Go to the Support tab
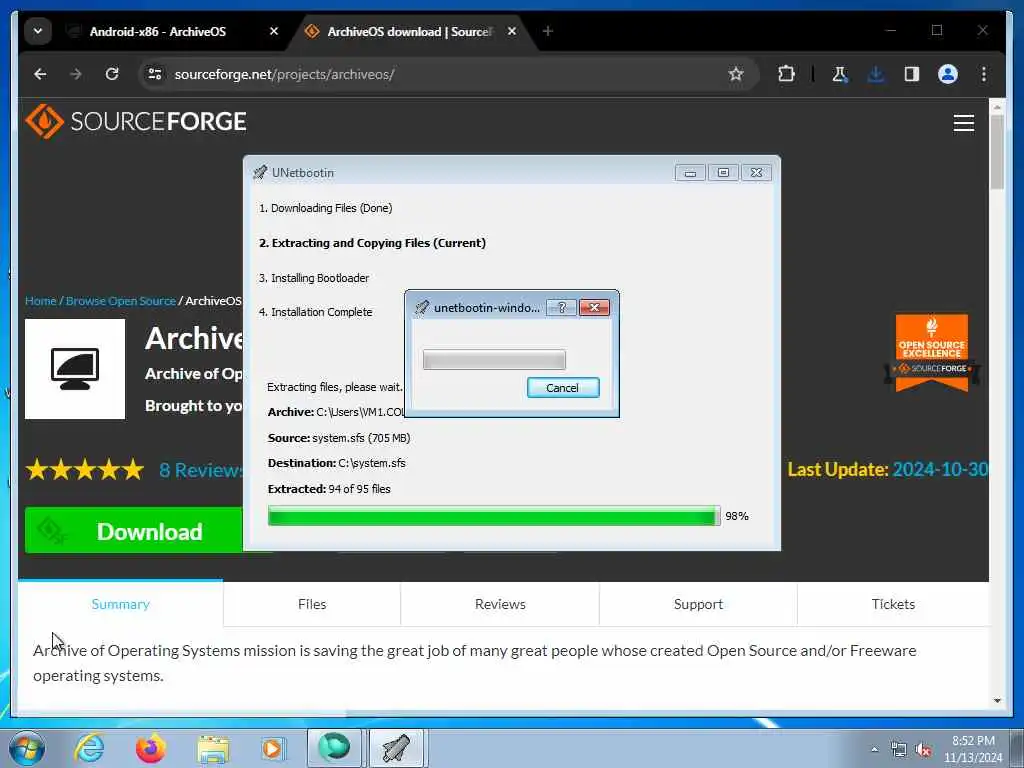Viewport: 1024px width, 768px height. [x=698, y=604]
